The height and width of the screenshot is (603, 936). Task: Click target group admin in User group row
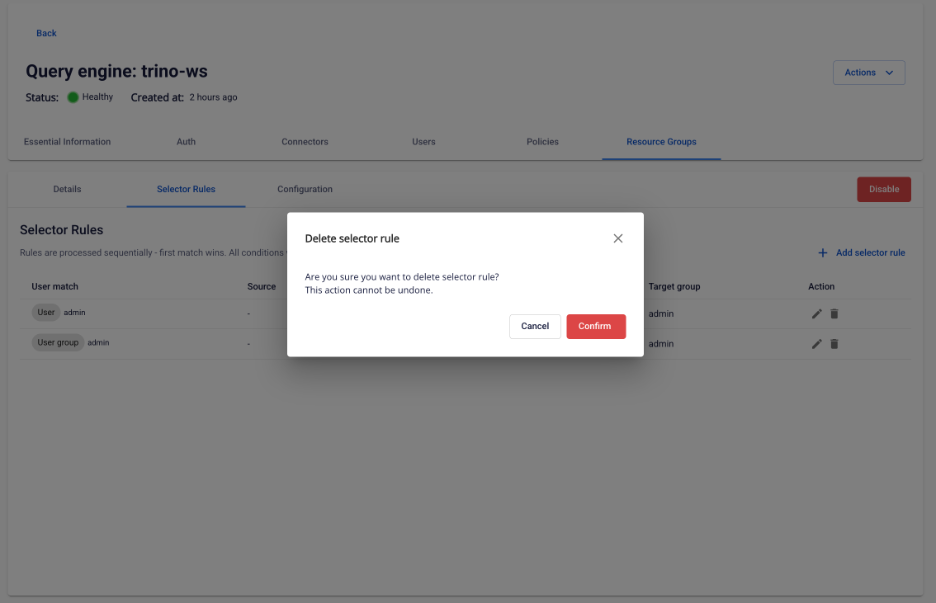pos(661,344)
